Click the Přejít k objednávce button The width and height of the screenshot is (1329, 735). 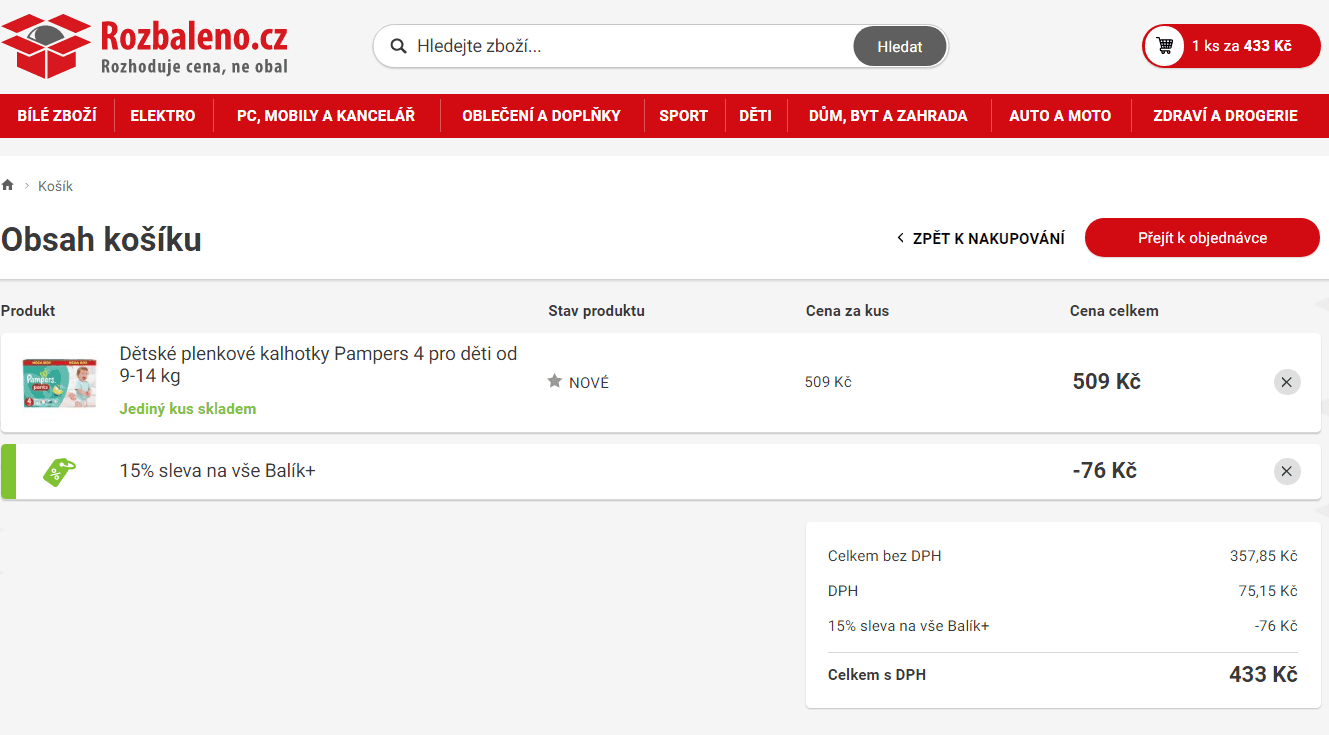tap(1201, 238)
